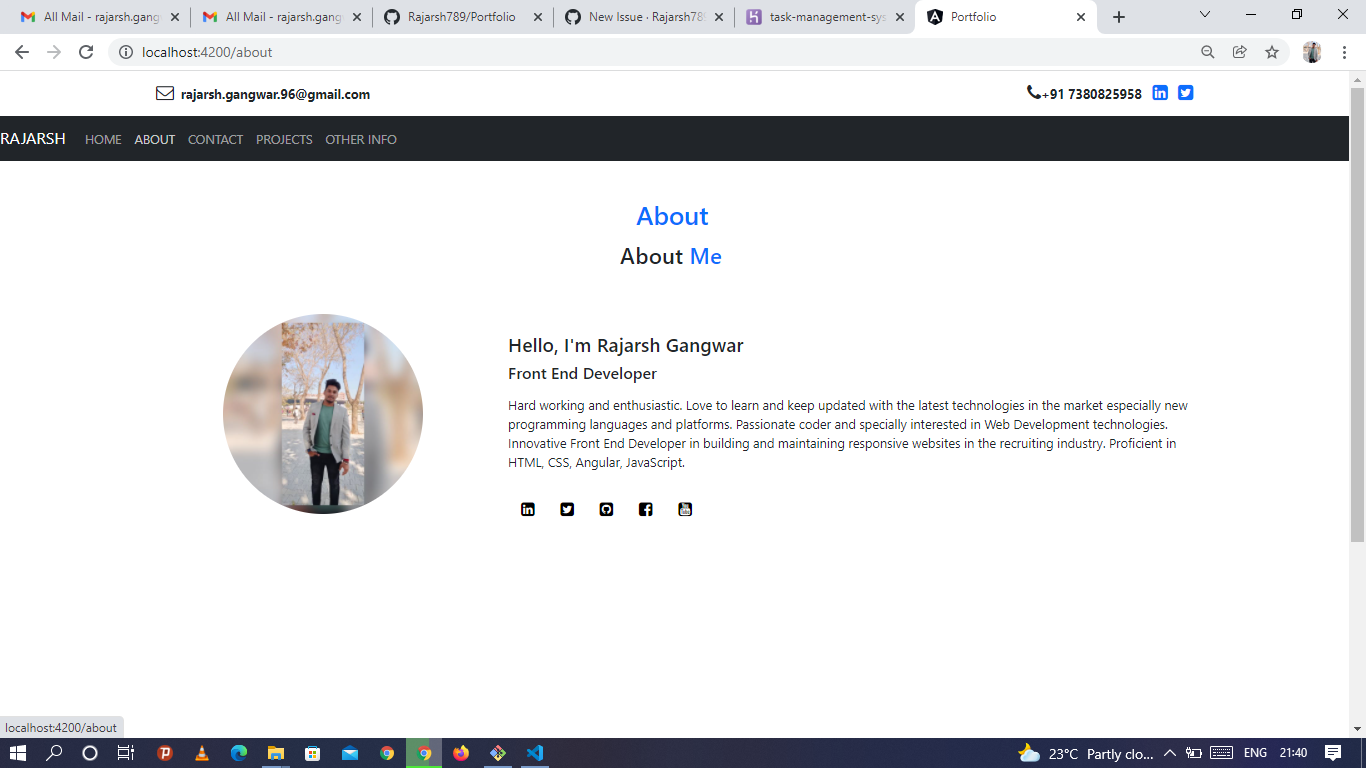Open CONTACT page from navbar
1366x768 pixels.
(x=215, y=139)
